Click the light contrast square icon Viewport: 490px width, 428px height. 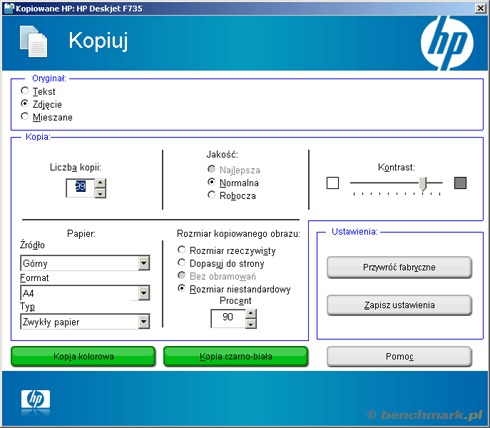click(332, 183)
